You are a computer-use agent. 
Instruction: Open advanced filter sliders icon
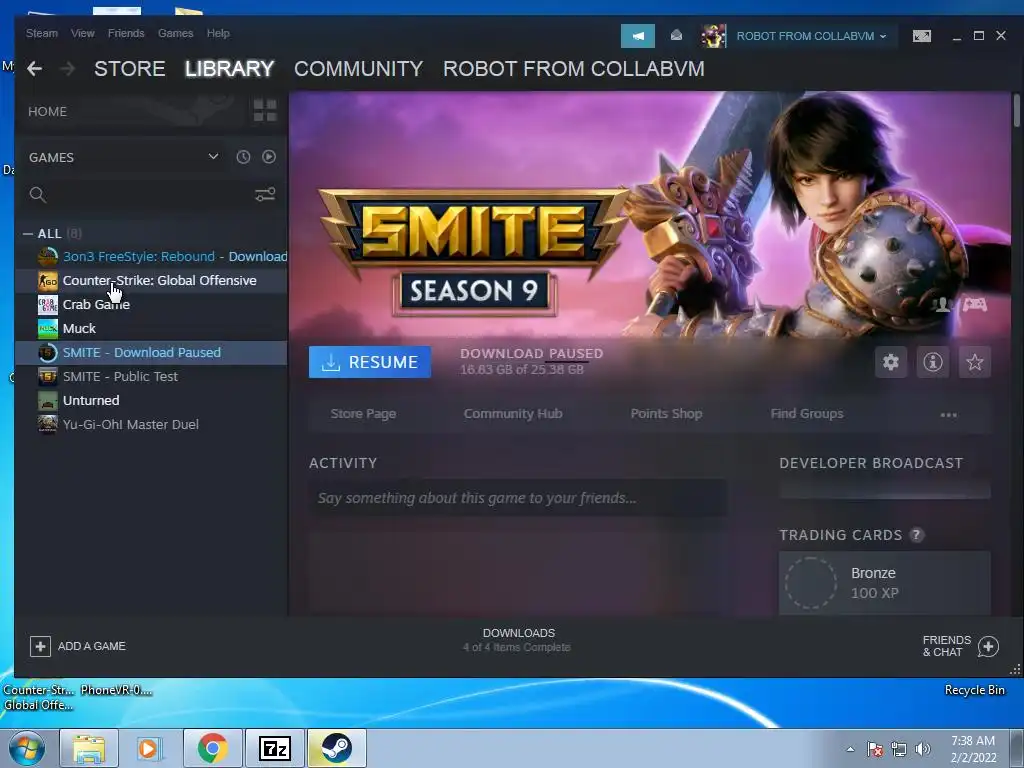point(264,194)
